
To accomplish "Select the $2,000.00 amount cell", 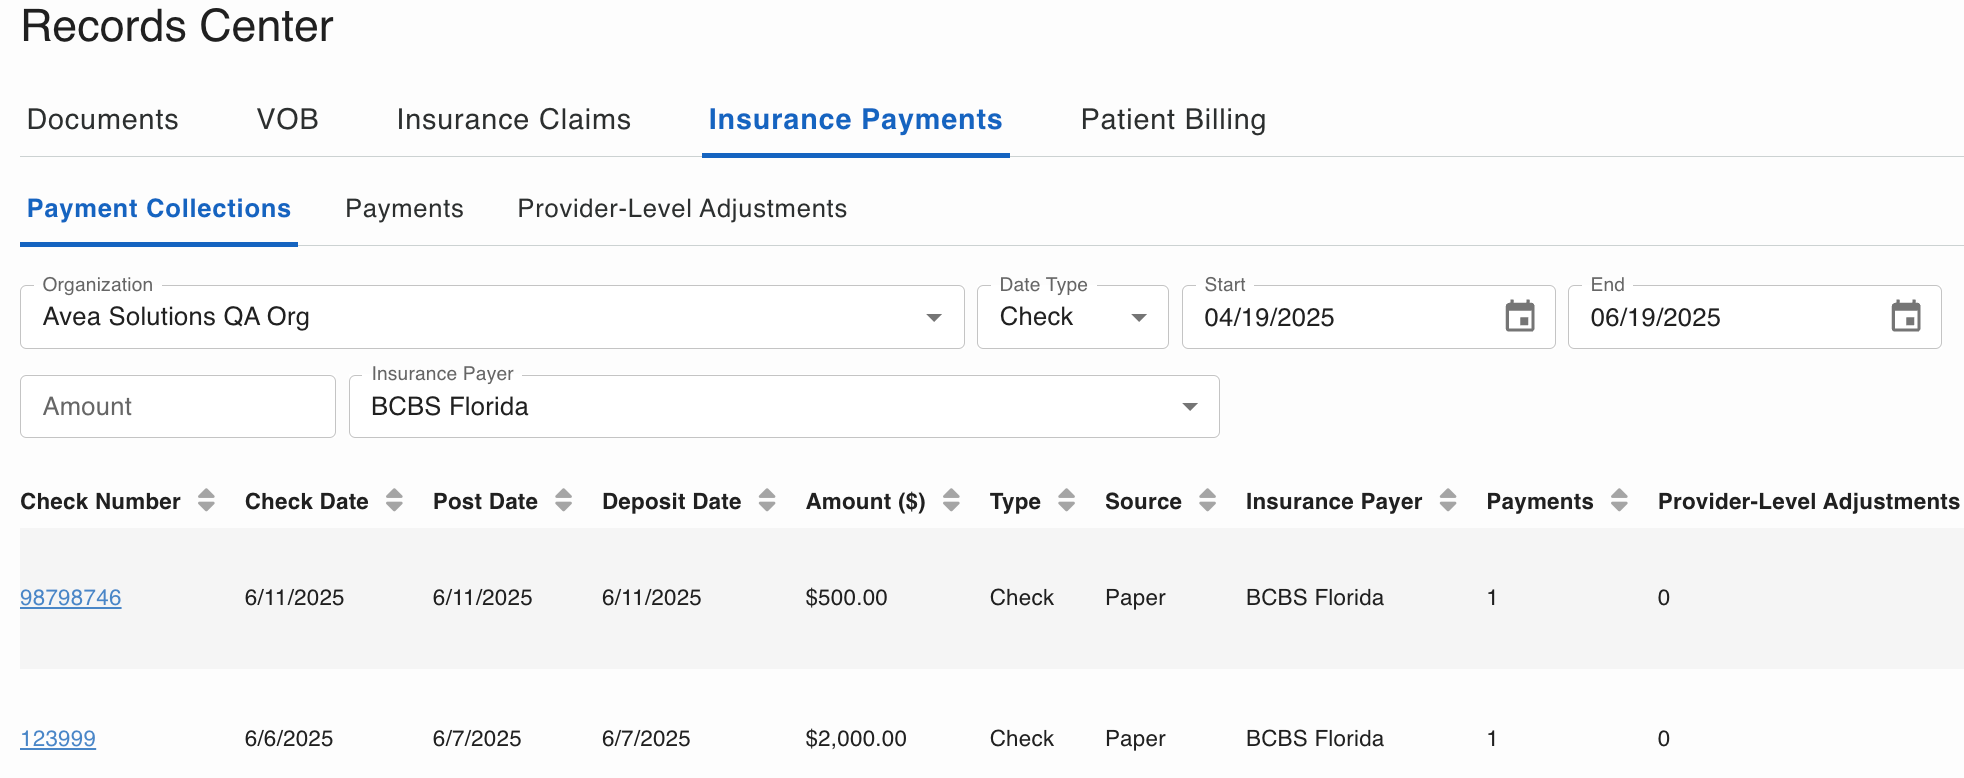I will 856,739.
